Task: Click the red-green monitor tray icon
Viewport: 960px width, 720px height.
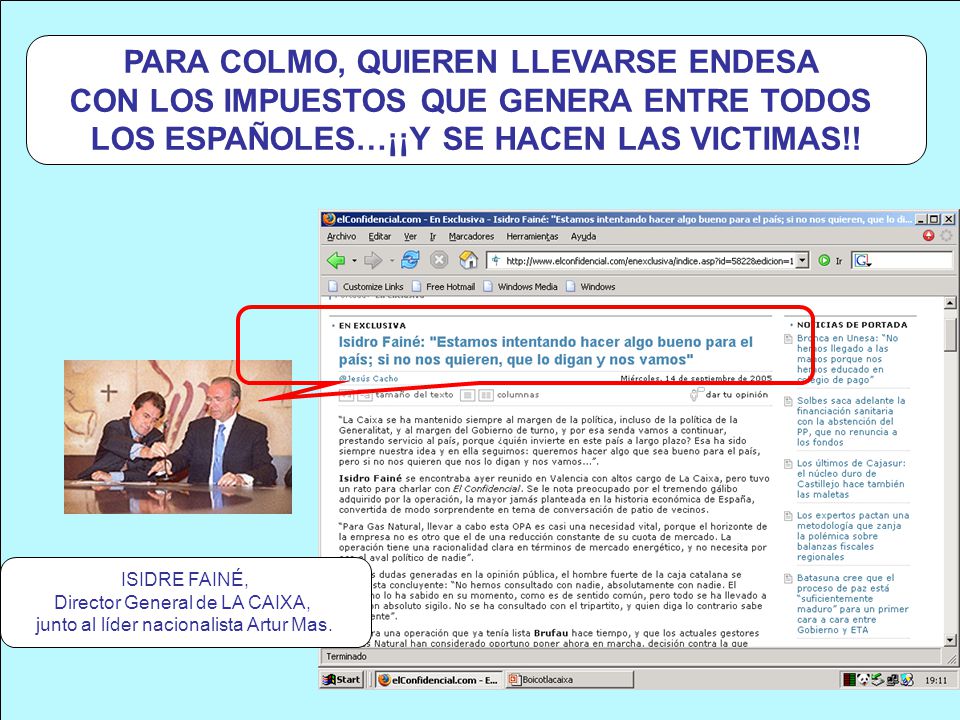Action: pos(849,680)
